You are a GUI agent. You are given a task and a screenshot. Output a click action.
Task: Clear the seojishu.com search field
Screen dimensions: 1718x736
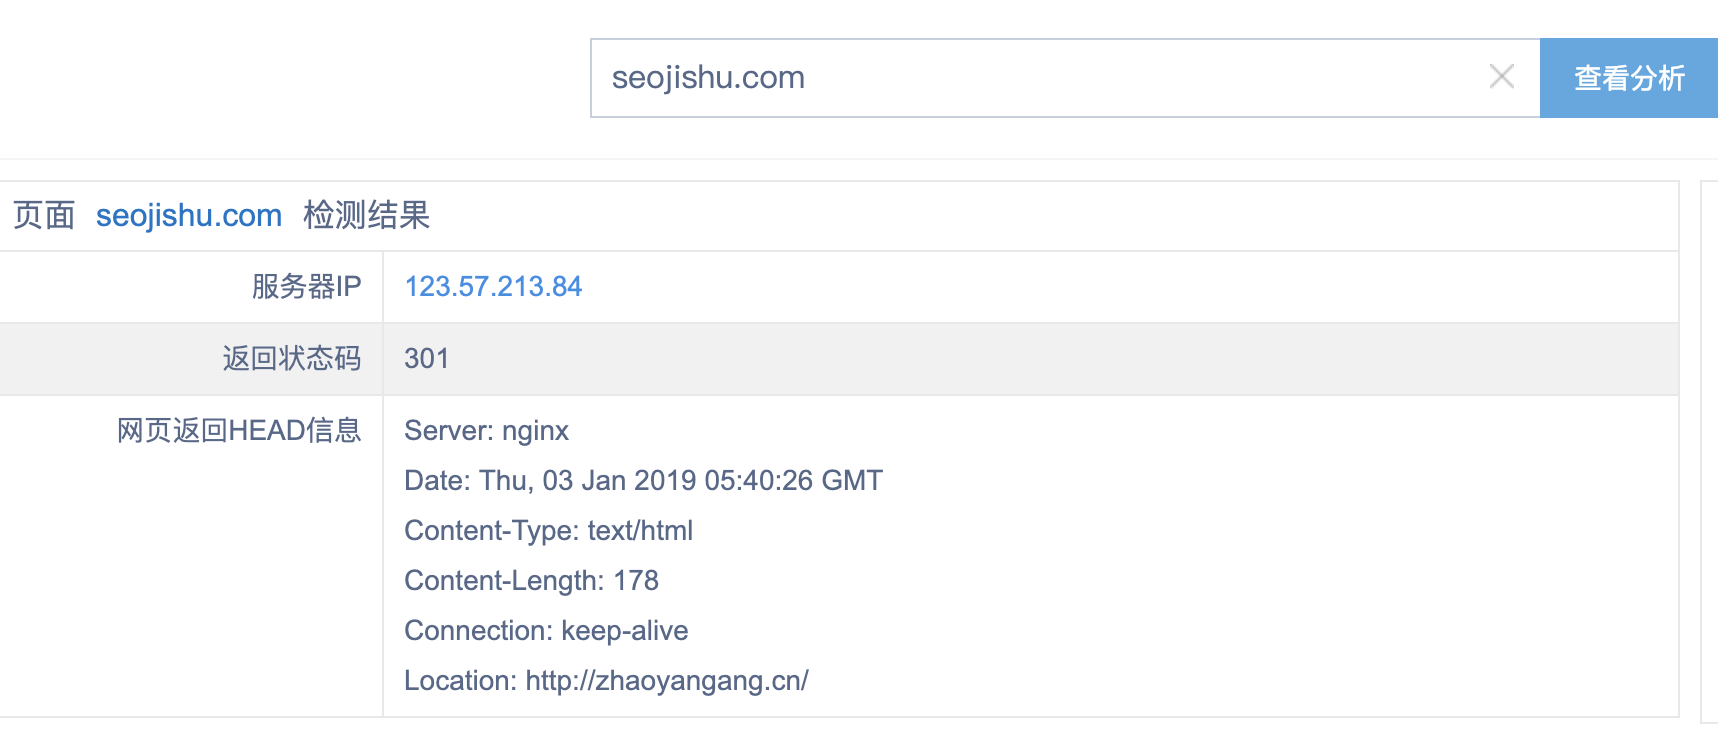(1501, 77)
